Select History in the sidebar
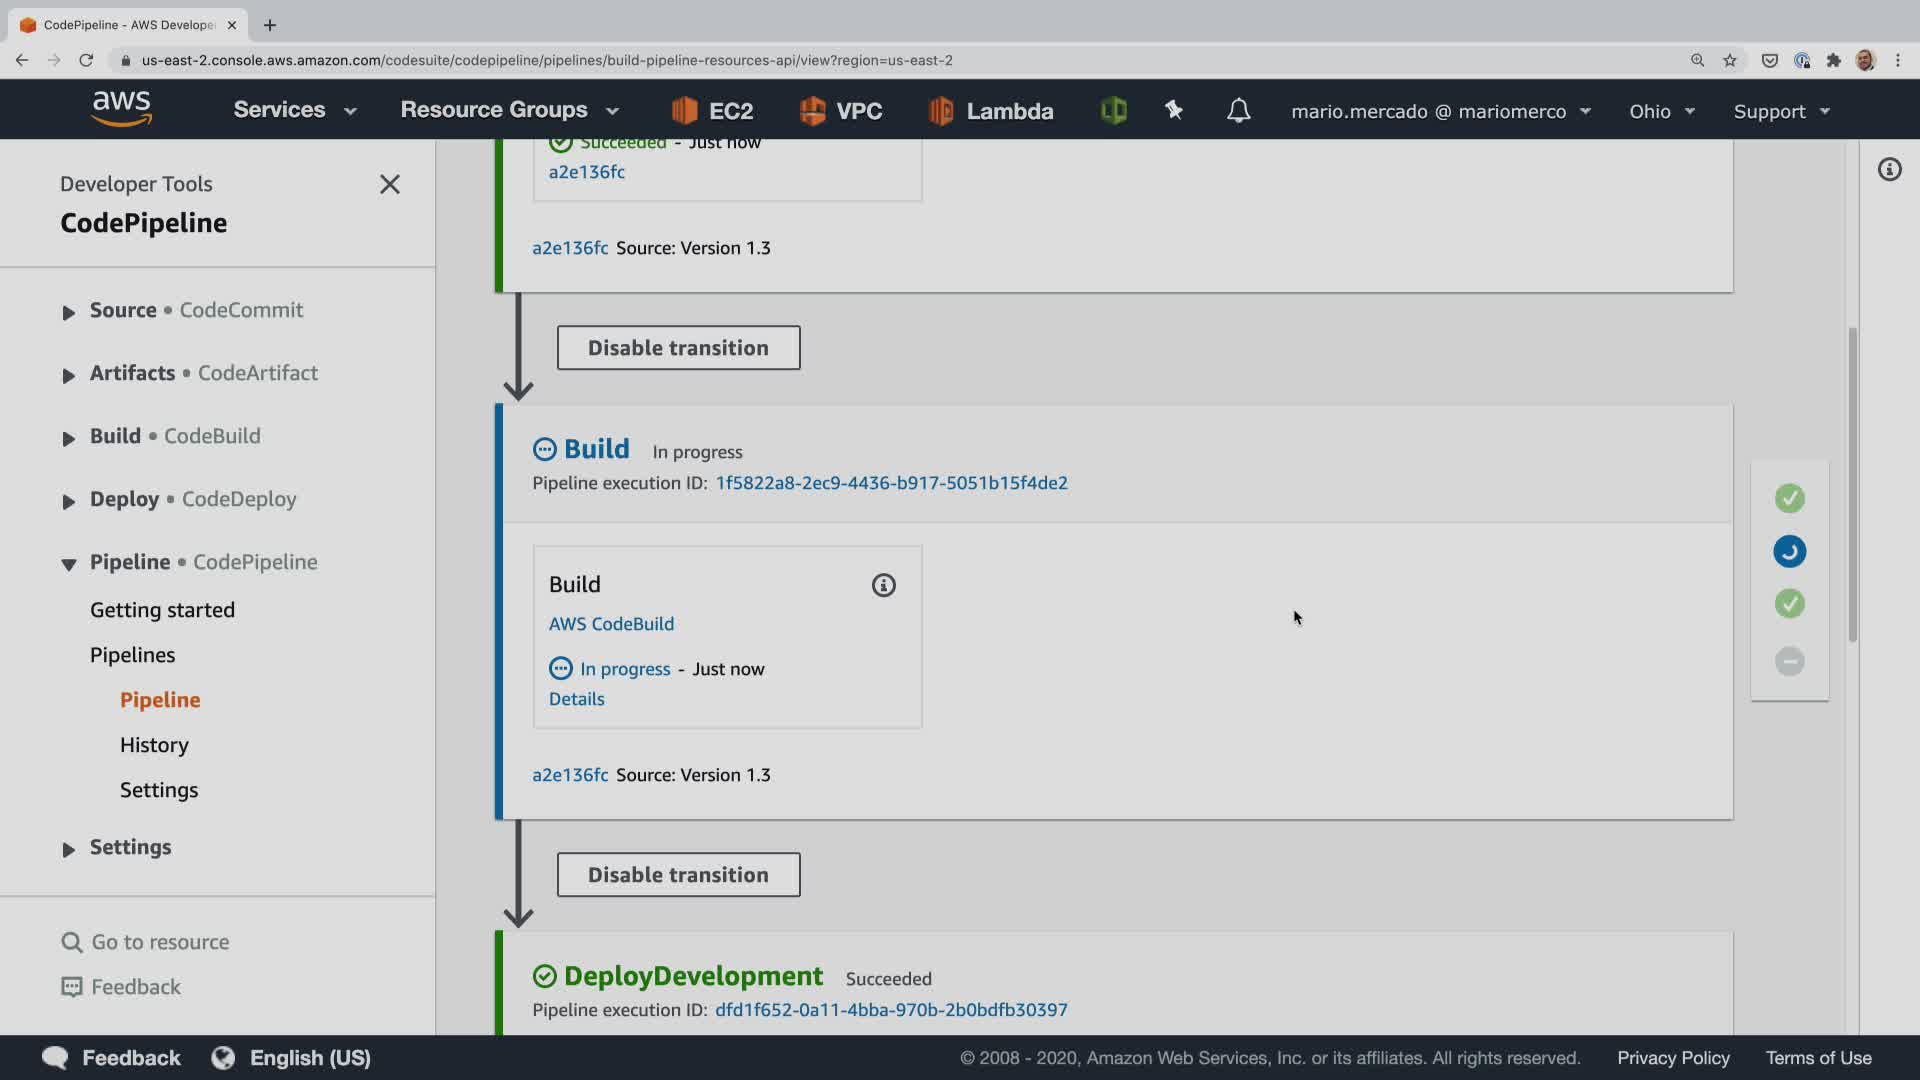 154,745
